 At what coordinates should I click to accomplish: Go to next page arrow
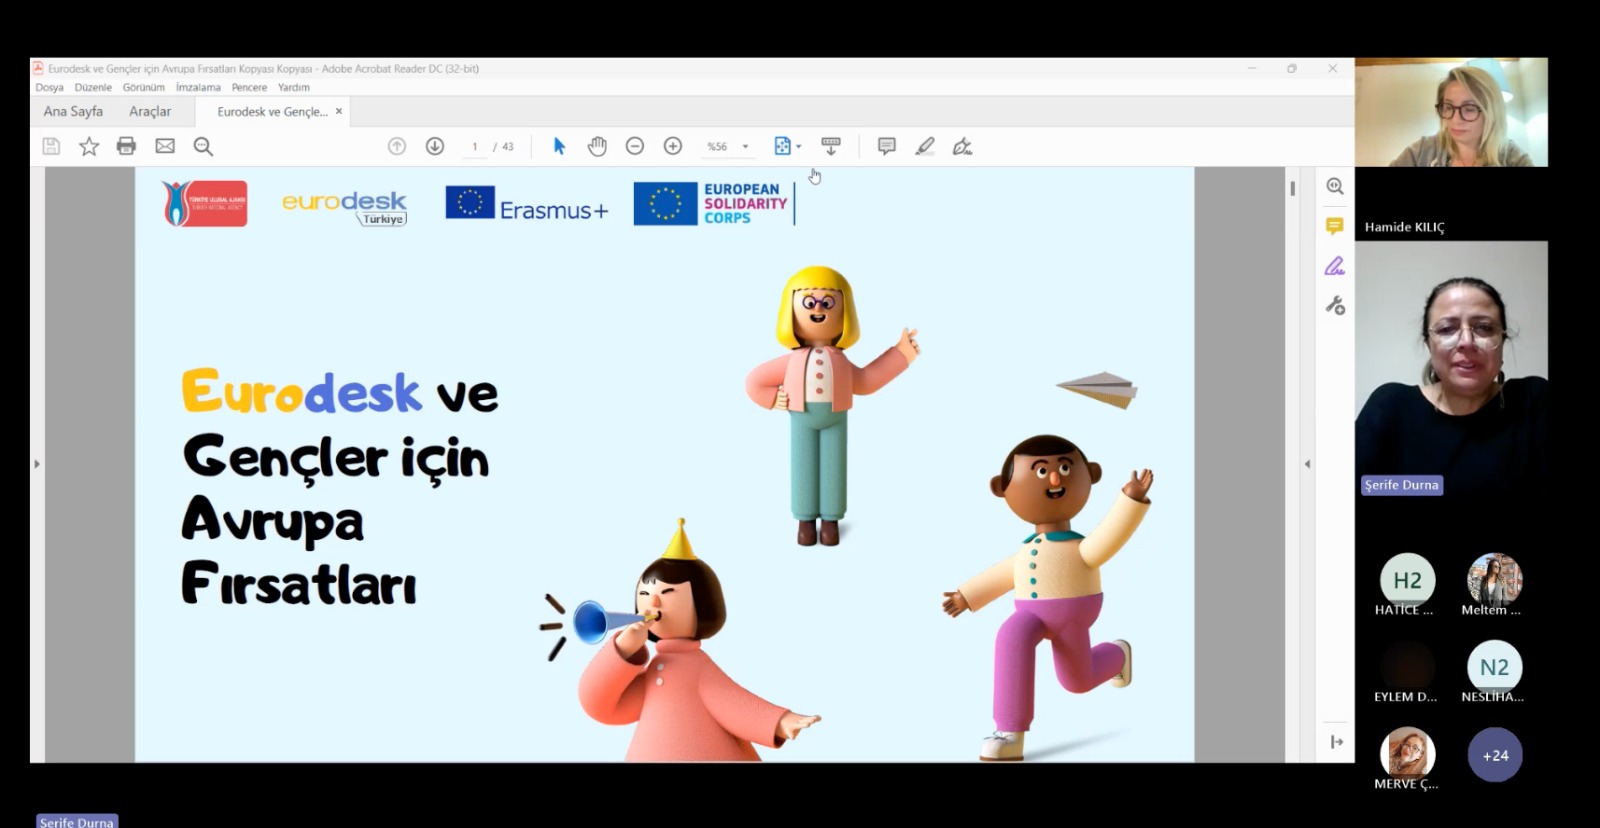[435, 146]
